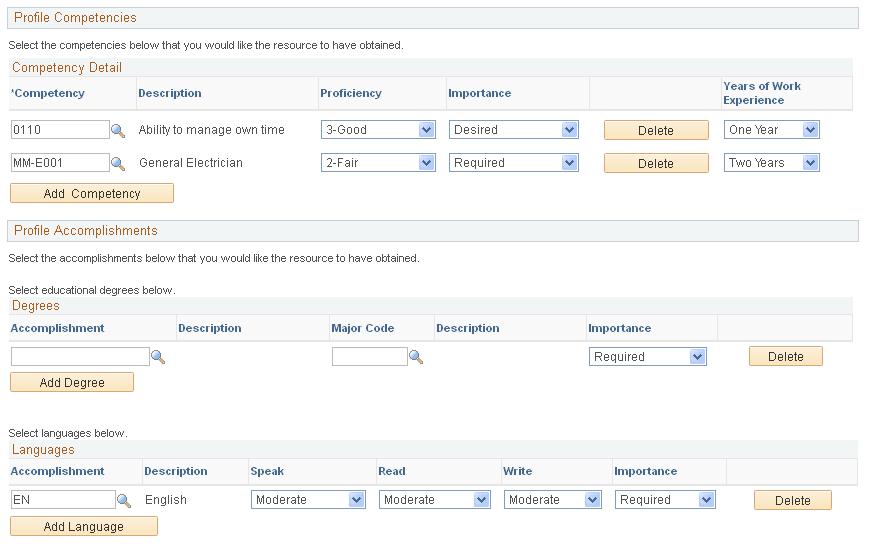Open 2-Fair proficiency dropdown
The height and width of the screenshot is (552, 880).
click(378, 163)
